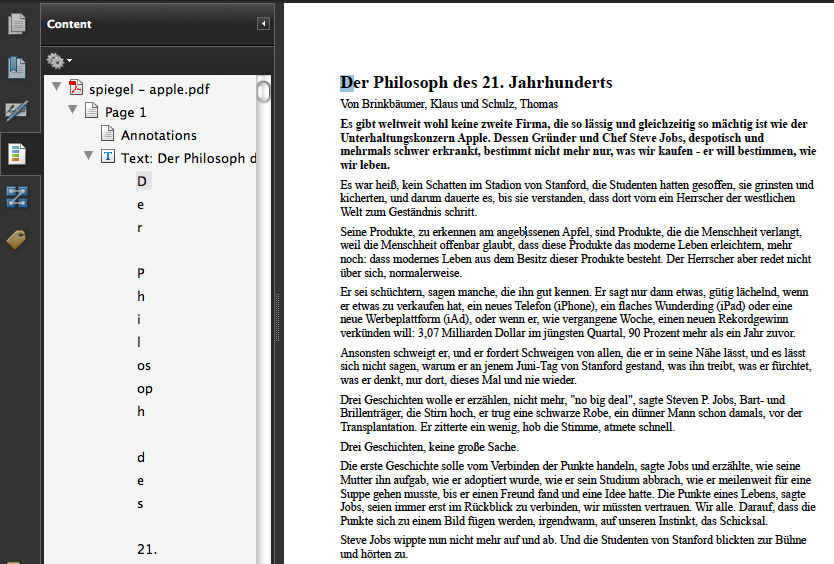The image size is (834, 564).
Task: Select the '21.' content item
Action: [x=147, y=549]
